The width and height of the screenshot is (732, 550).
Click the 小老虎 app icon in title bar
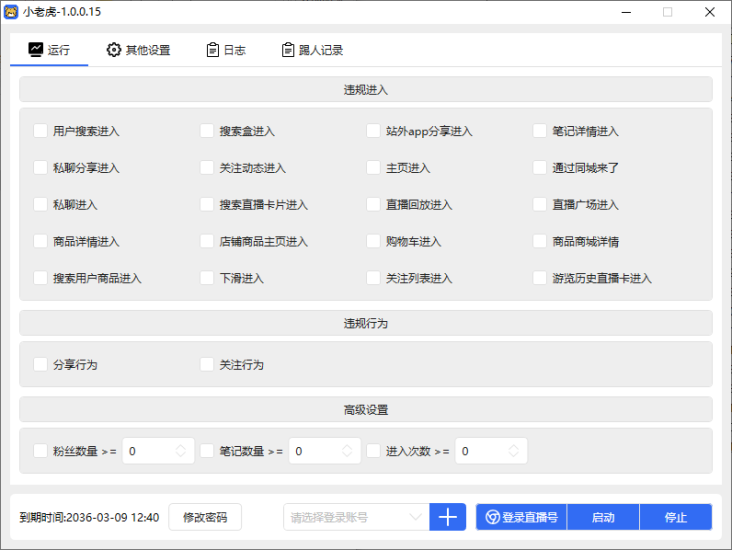click(11, 12)
